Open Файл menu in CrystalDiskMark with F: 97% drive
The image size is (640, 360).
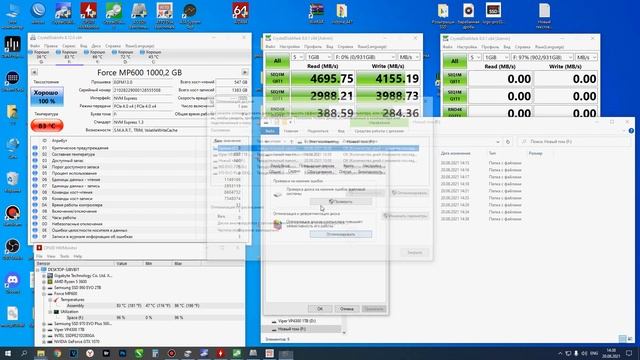tap(448, 47)
